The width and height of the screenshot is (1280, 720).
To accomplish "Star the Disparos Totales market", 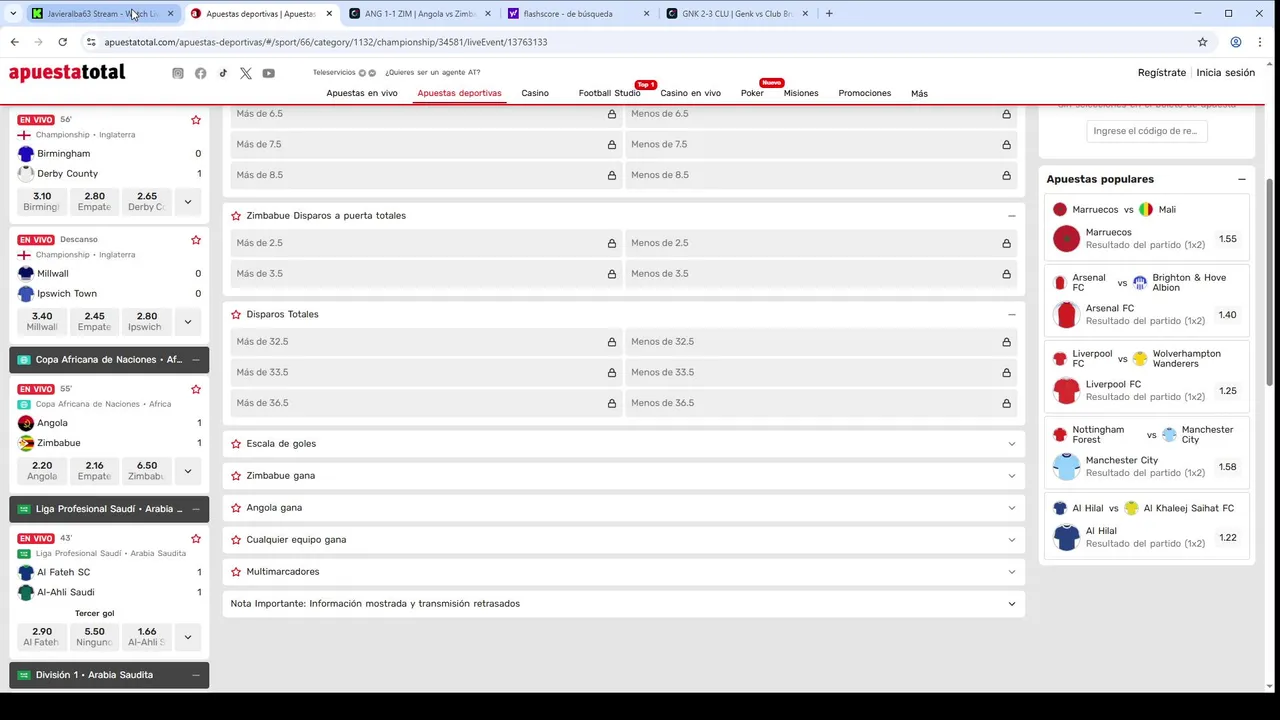I will click(236, 314).
